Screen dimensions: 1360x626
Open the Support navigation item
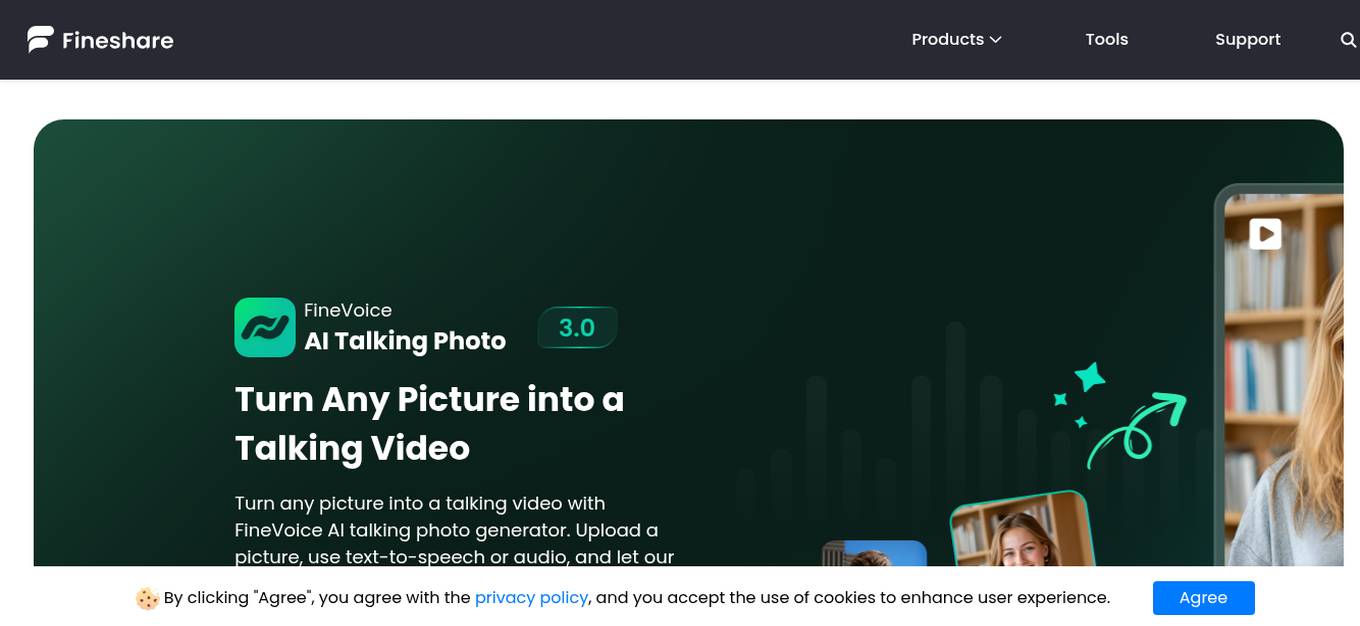click(x=1248, y=39)
